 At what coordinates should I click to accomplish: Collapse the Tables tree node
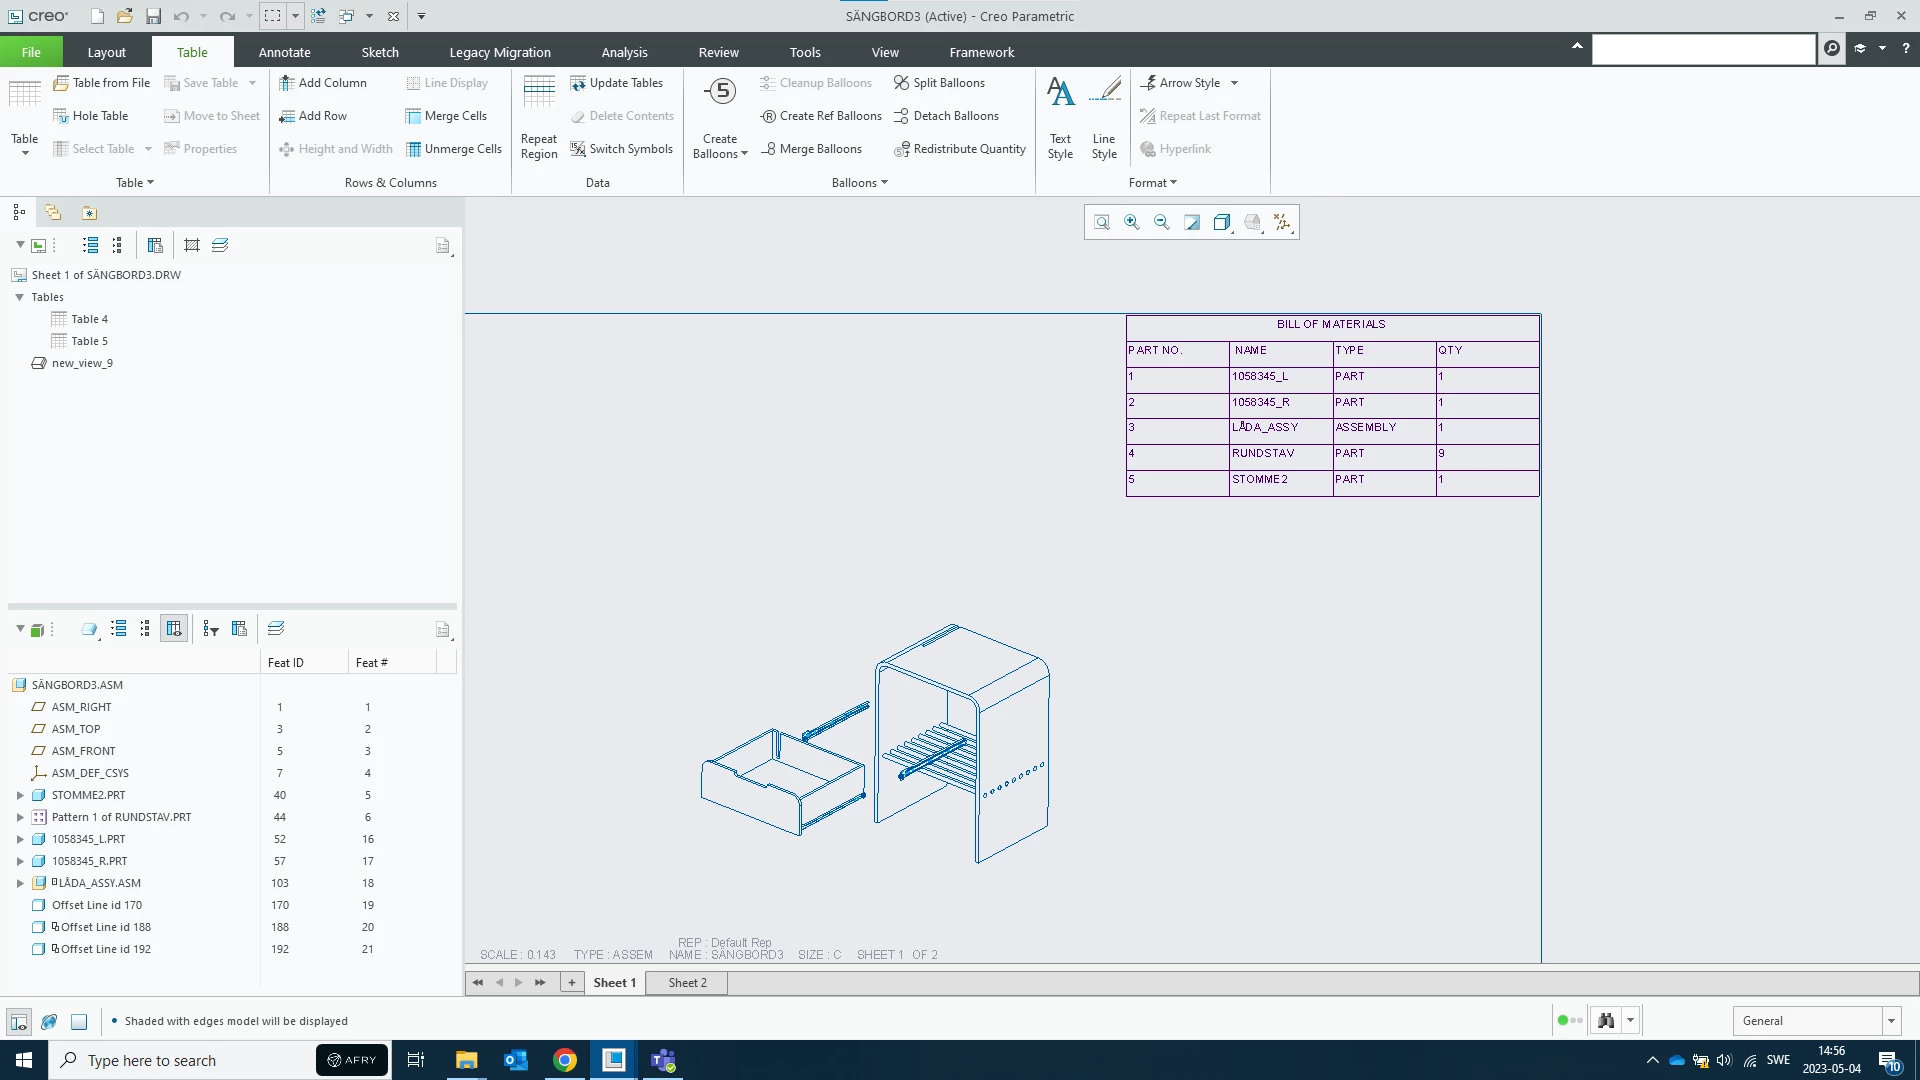pos(19,297)
